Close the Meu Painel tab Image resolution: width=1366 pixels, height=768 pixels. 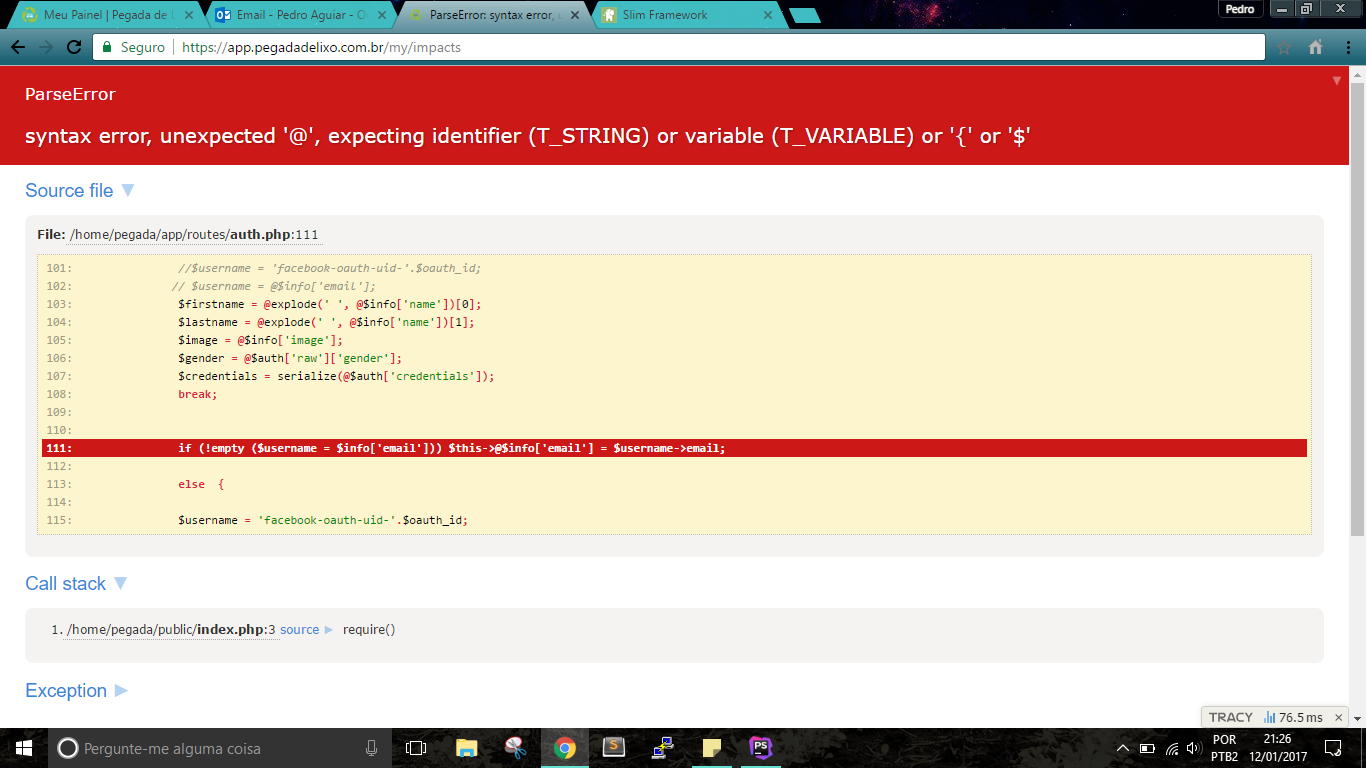click(x=189, y=15)
